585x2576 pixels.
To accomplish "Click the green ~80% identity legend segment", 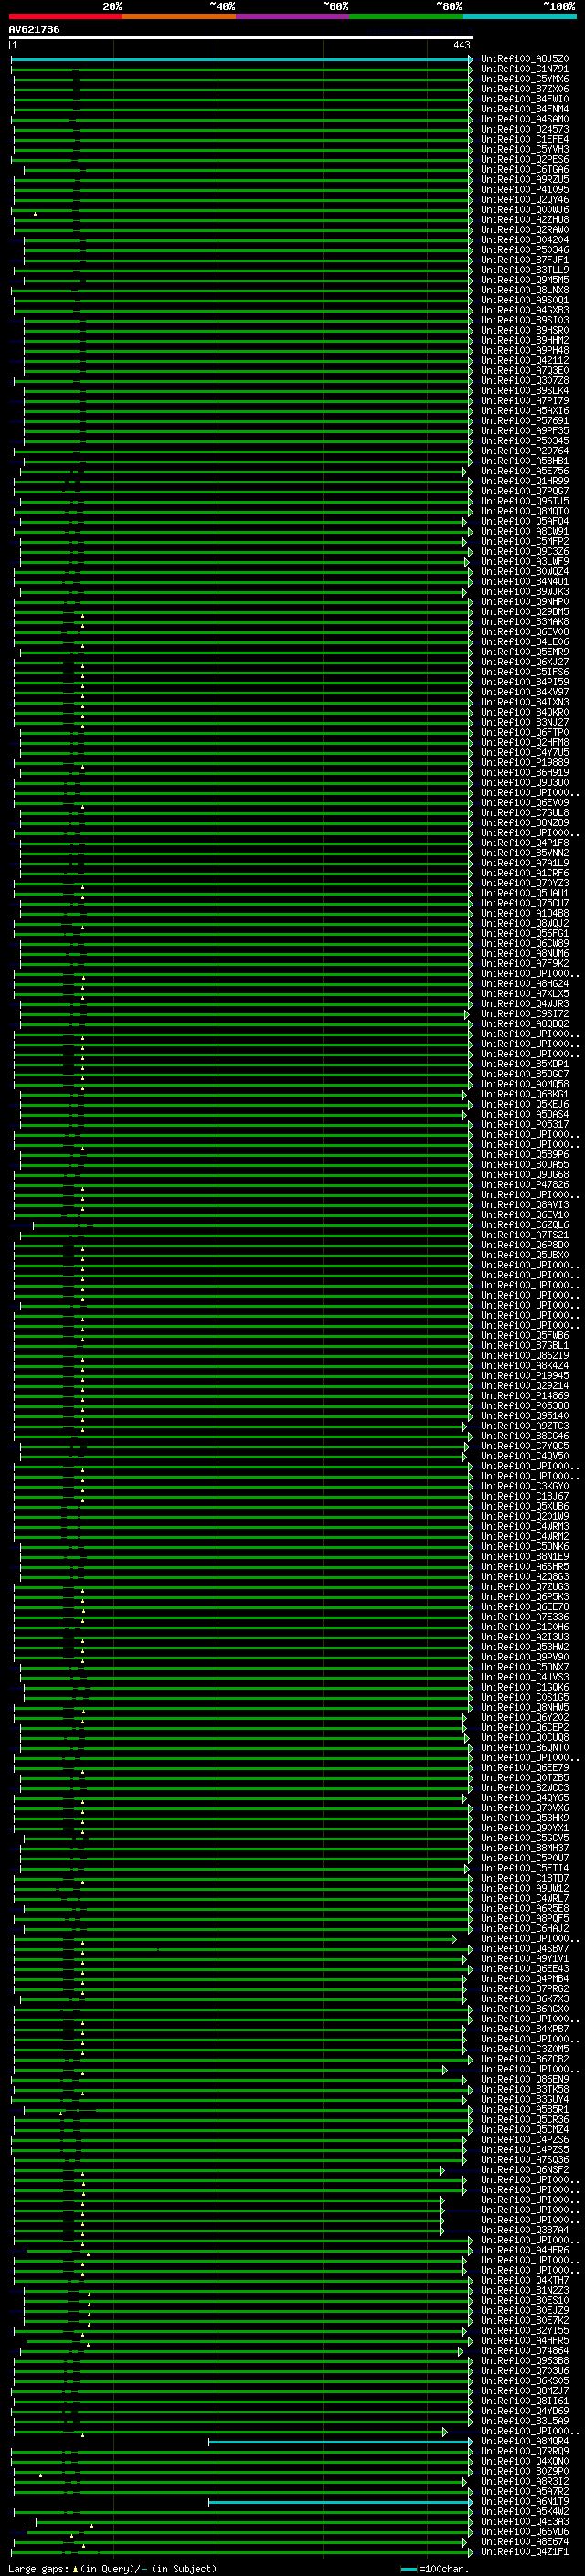I will click(406, 16).
